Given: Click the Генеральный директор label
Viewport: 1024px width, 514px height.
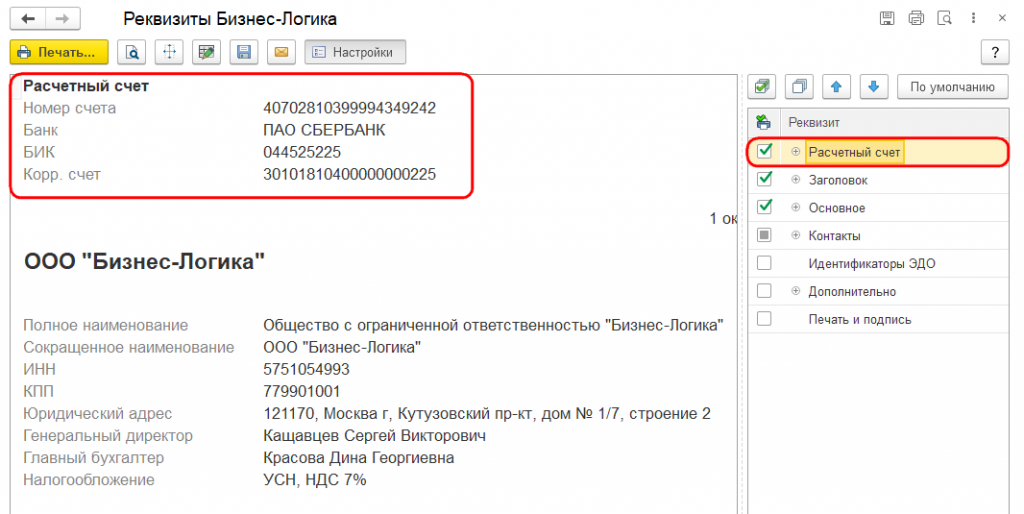Looking at the screenshot, I should pos(108,436).
